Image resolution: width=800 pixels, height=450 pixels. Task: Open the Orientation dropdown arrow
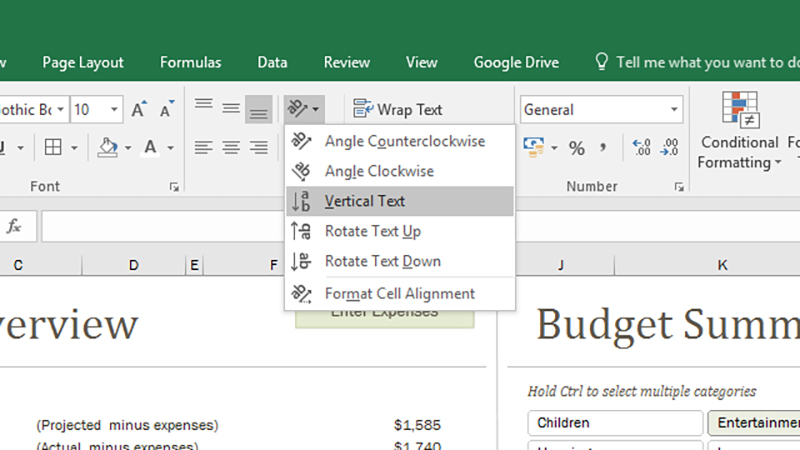click(x=316, y=109)
